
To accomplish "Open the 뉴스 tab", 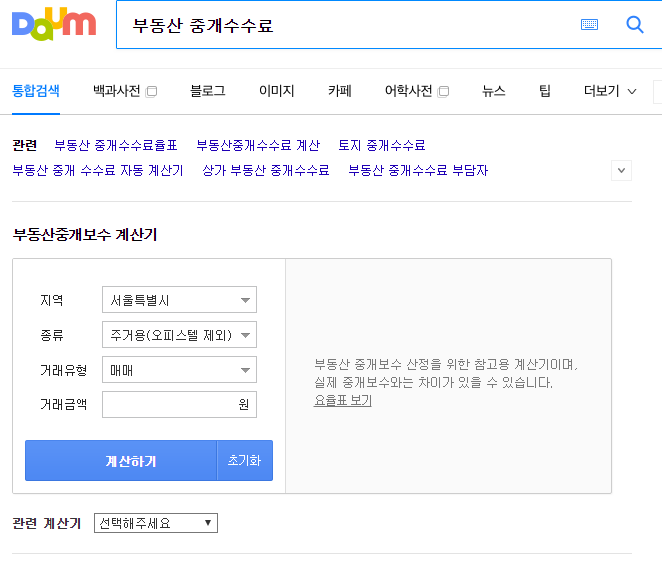I will 494,91.
